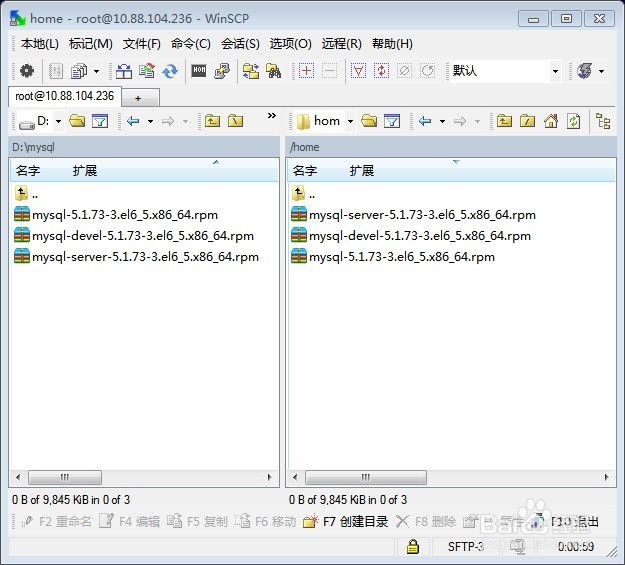The image size is (625, 565).
Task: Open local directory folder icon in D: panel
Action: click(77, 120)
